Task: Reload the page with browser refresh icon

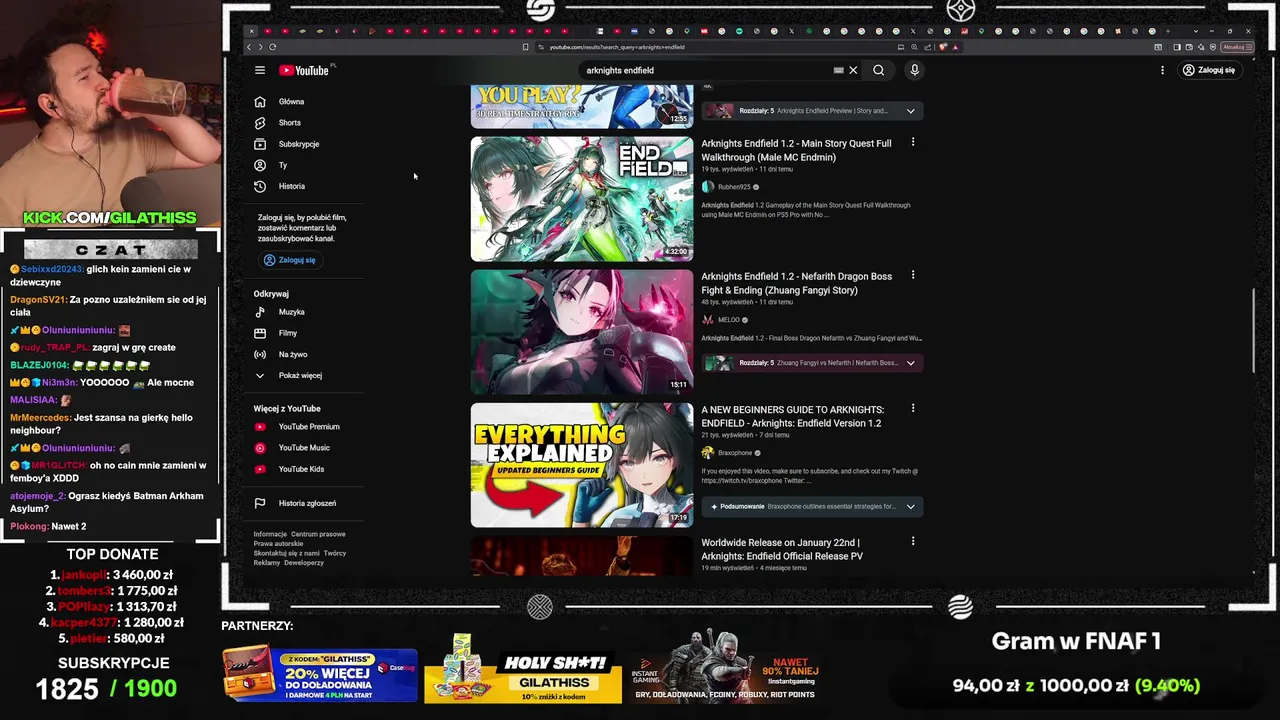Action: [x=272, y=47]
